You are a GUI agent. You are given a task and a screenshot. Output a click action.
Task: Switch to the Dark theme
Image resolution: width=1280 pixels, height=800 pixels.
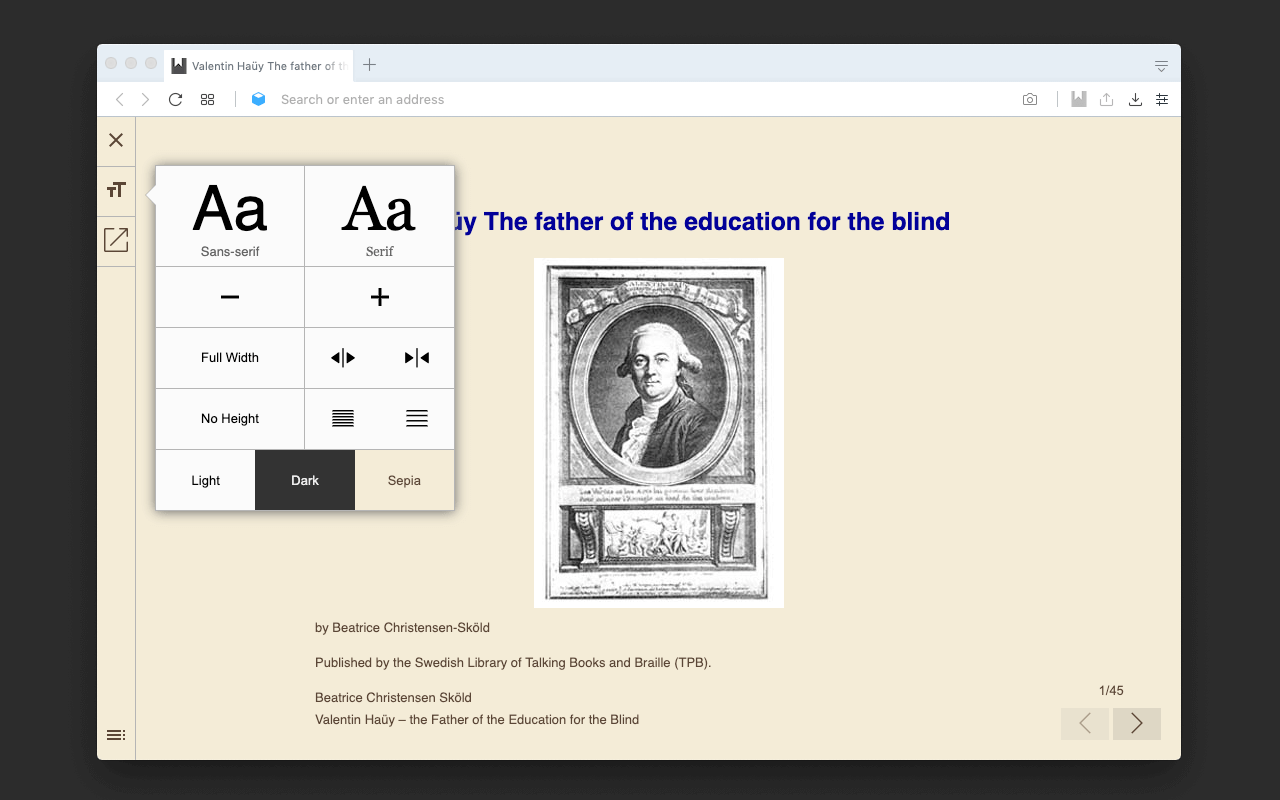click(x=305, y=480)
